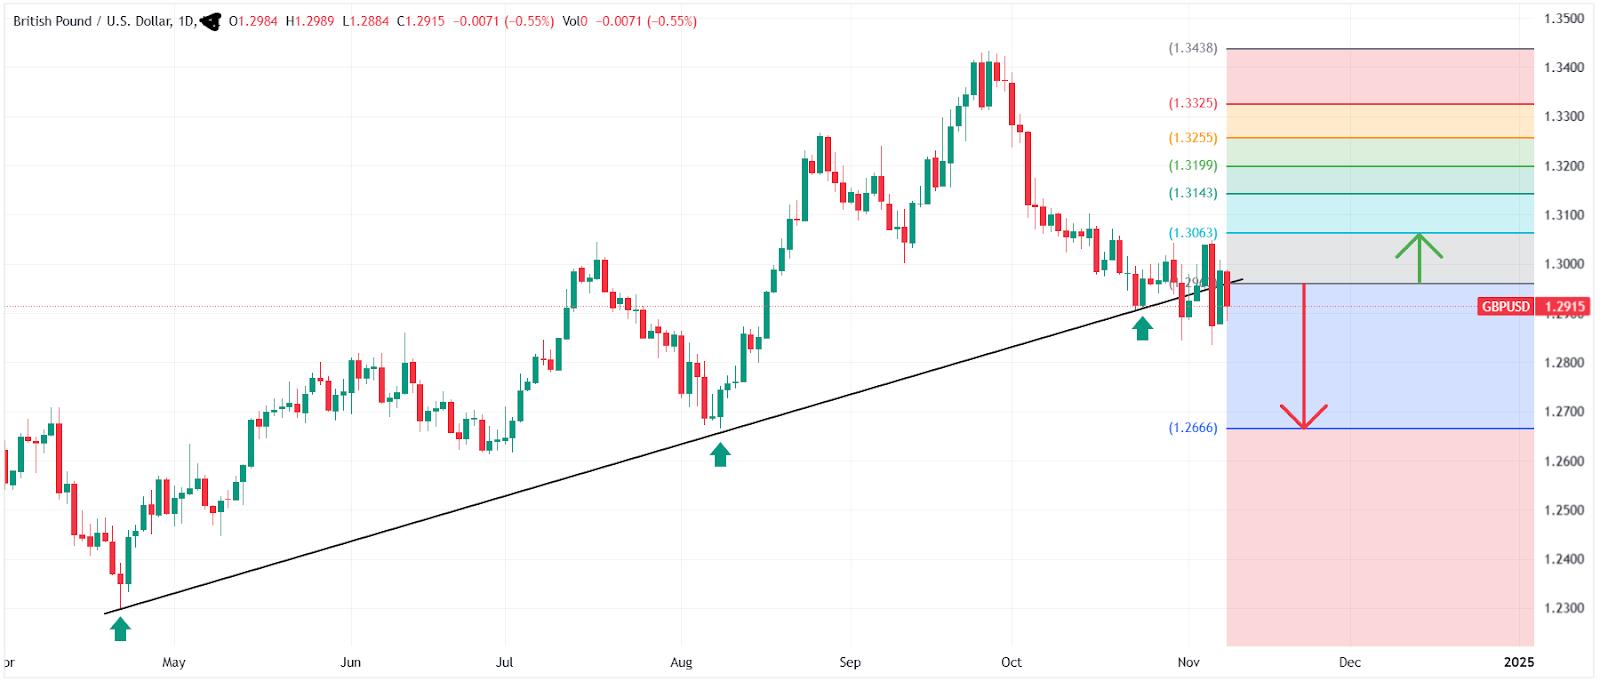
Task: Select the 1D interval label in the chart header
Action: (x=186, y=21)
